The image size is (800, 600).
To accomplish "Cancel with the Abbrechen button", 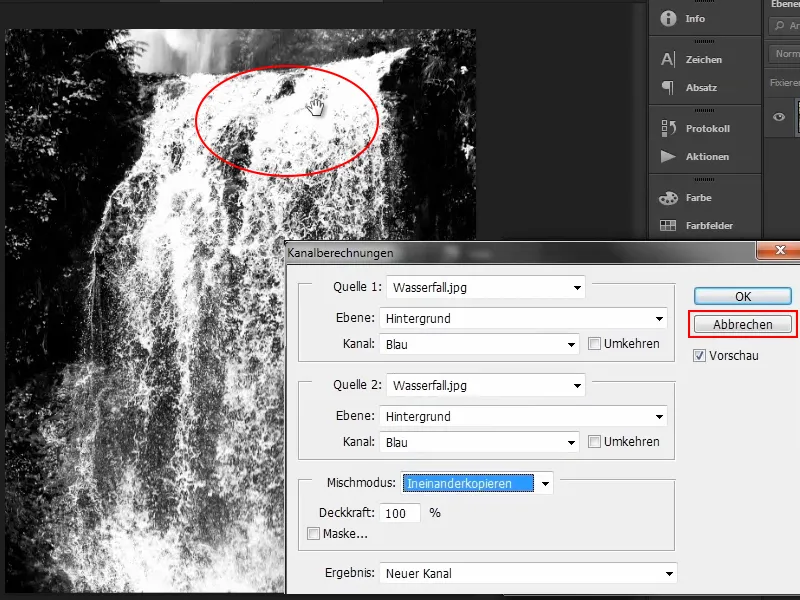I will click(743, 324).
